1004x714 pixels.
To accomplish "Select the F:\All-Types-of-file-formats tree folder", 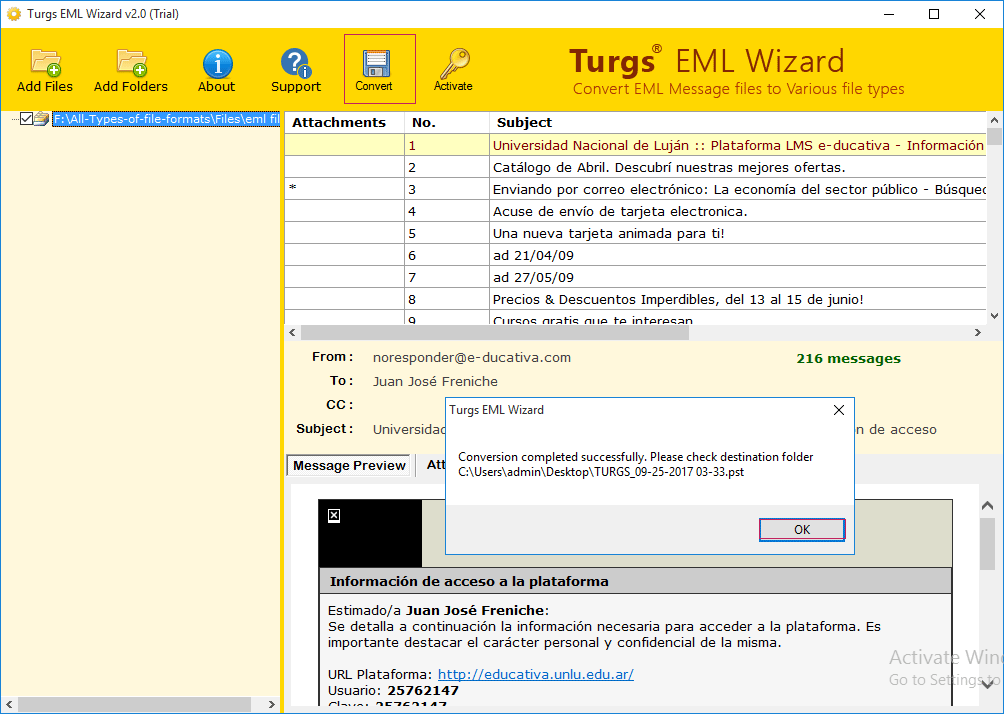I will point(166,119).
